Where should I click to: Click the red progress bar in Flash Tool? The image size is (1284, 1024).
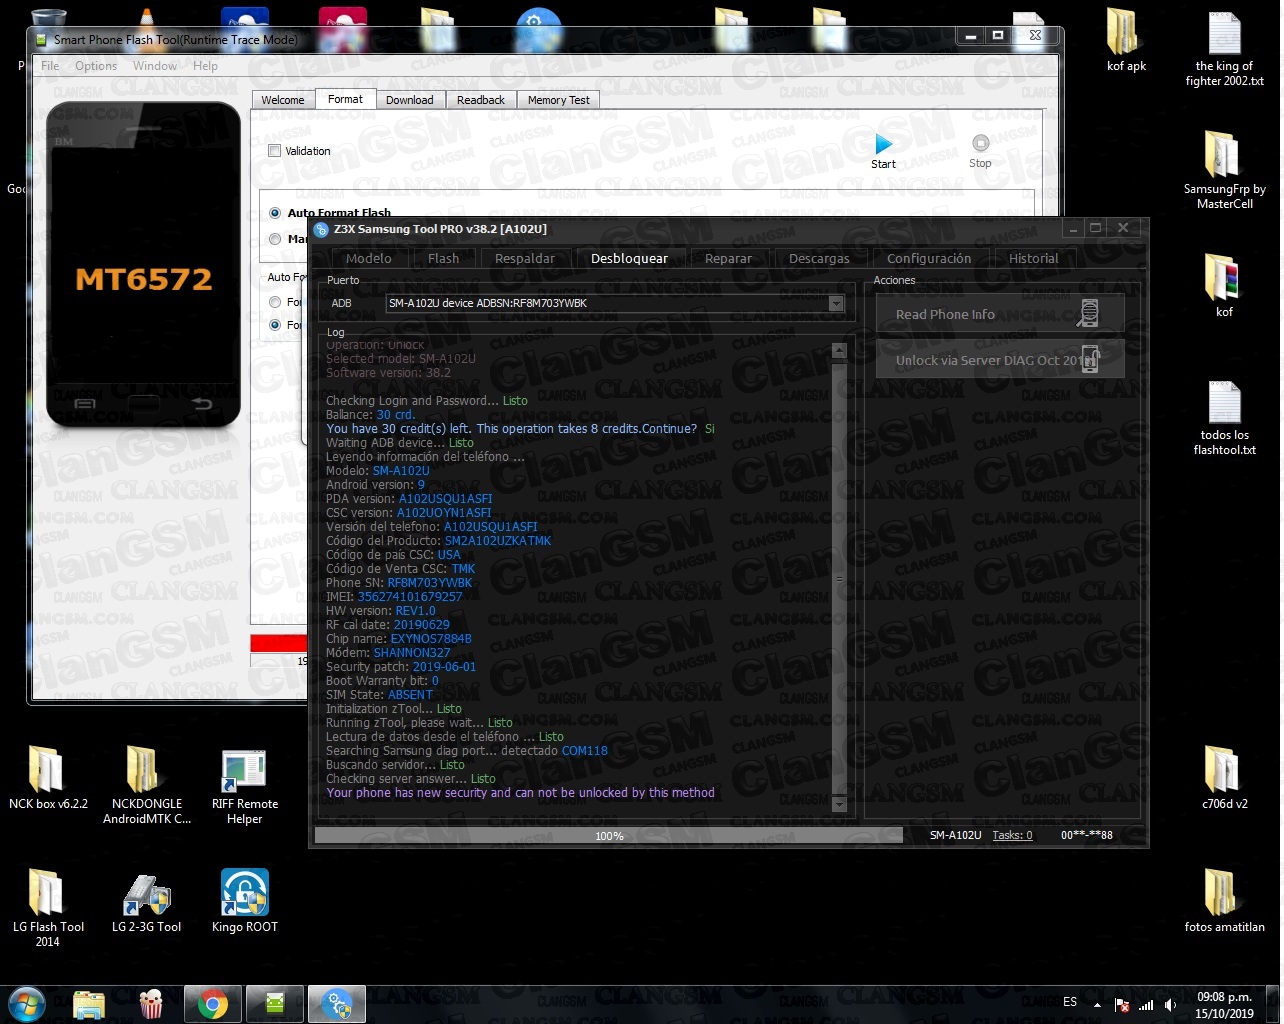tap(279, 643)
